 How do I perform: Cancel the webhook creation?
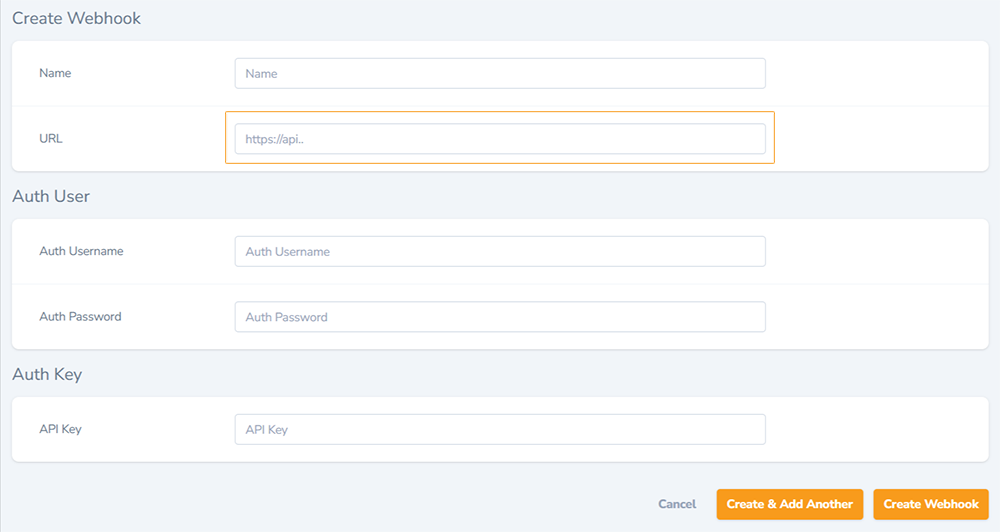(677, 504)
